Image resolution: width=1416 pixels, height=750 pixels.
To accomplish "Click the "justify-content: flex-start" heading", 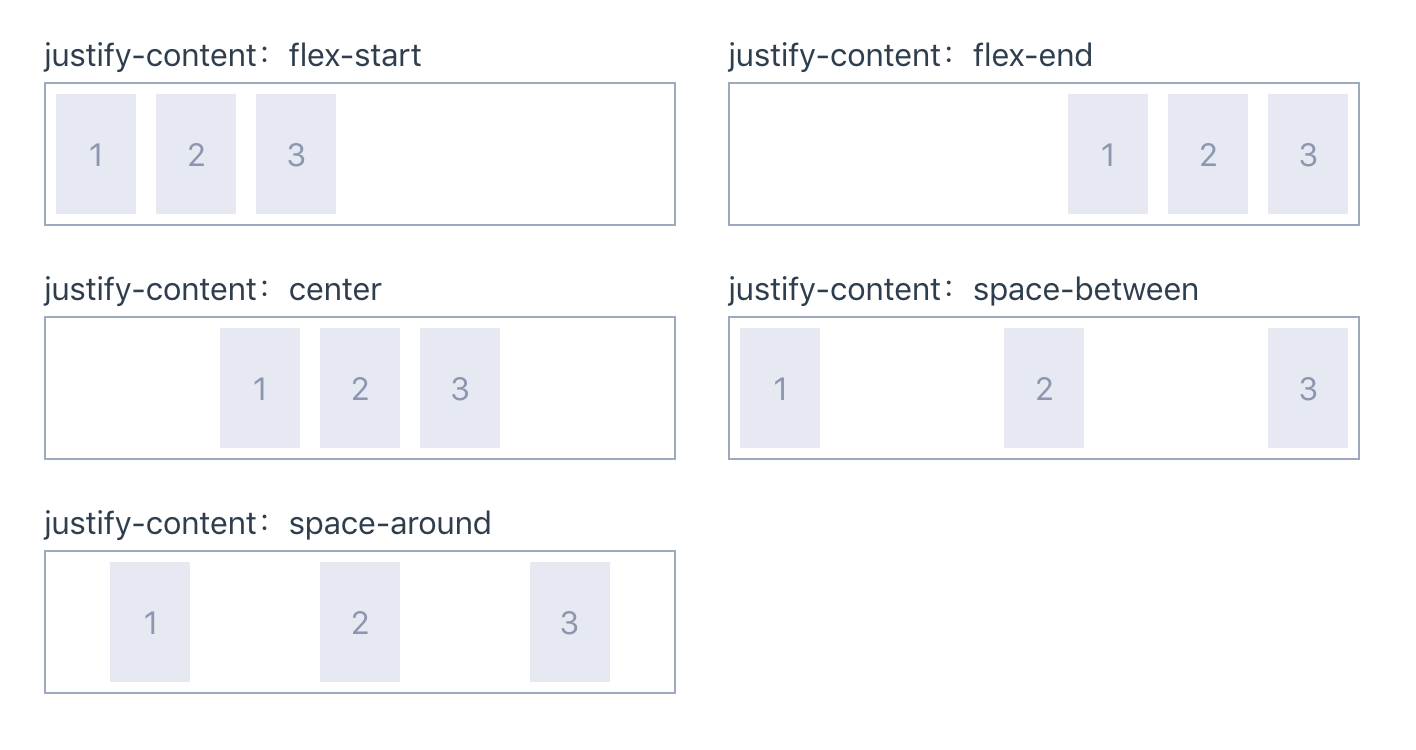I will (x=233, y=55).
